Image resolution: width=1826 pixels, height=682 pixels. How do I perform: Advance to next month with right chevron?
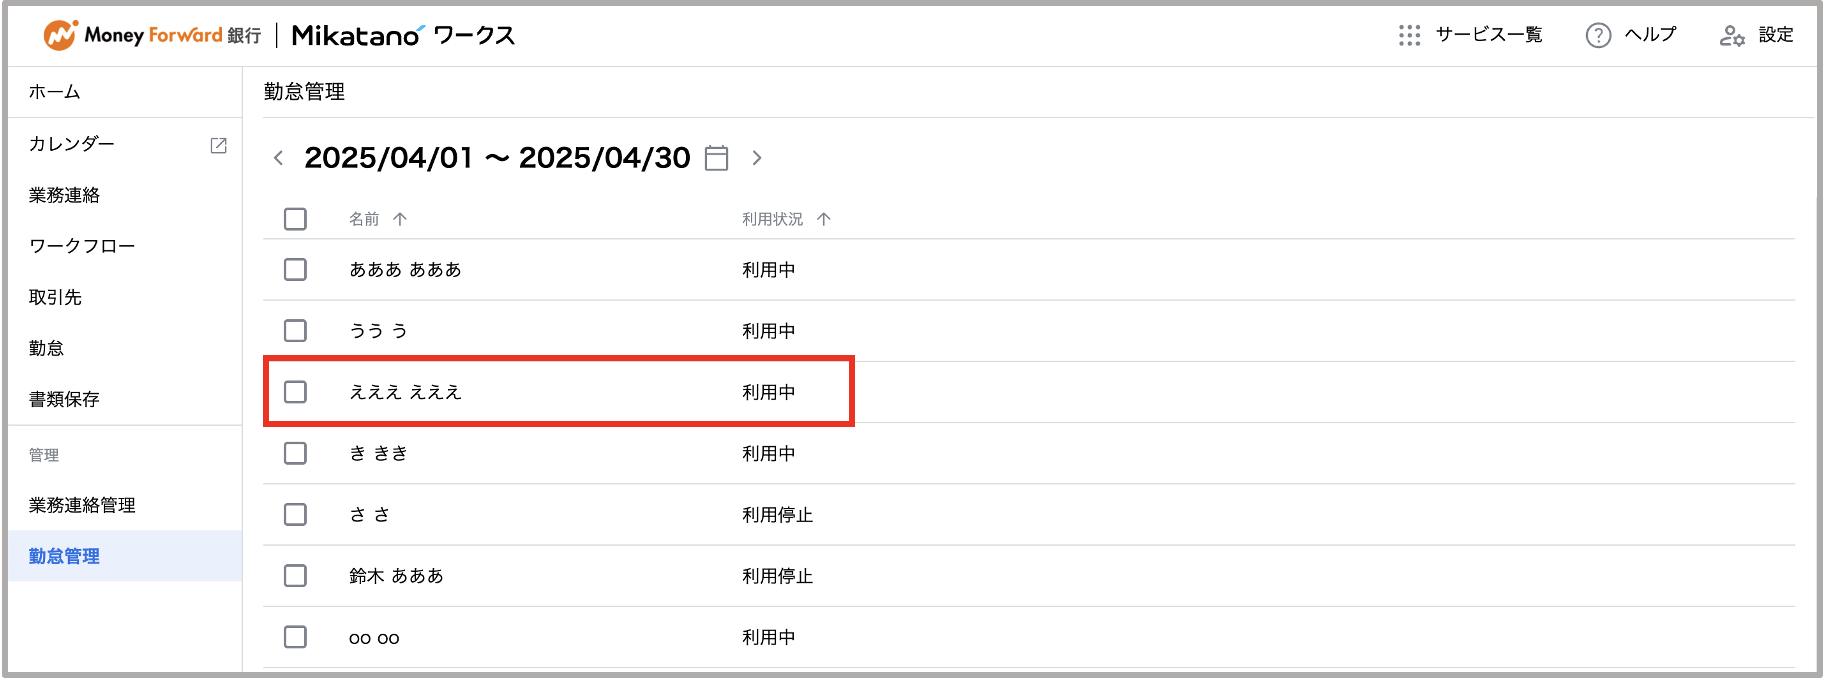(757, 158)
